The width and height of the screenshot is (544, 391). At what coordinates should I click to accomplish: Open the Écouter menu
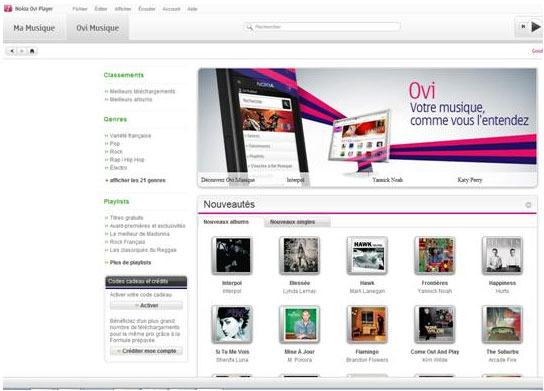pos(147,9)
